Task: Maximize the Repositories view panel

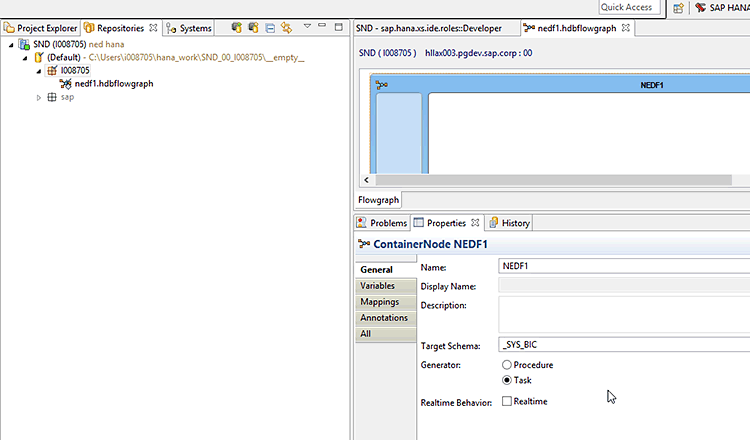Action: (339, 27)
